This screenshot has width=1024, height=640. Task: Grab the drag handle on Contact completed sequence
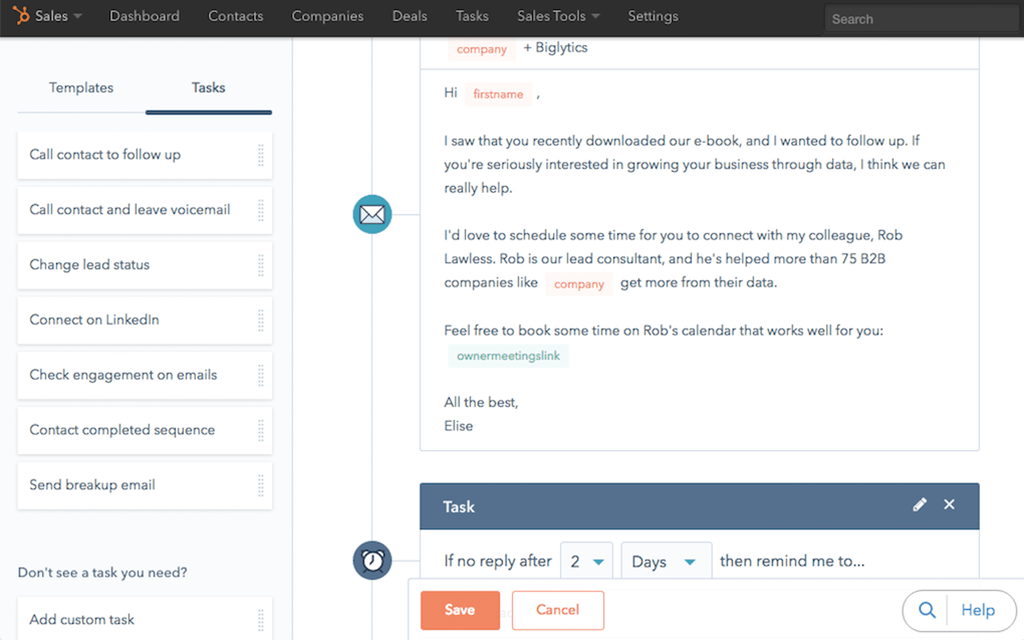(261, 430)
